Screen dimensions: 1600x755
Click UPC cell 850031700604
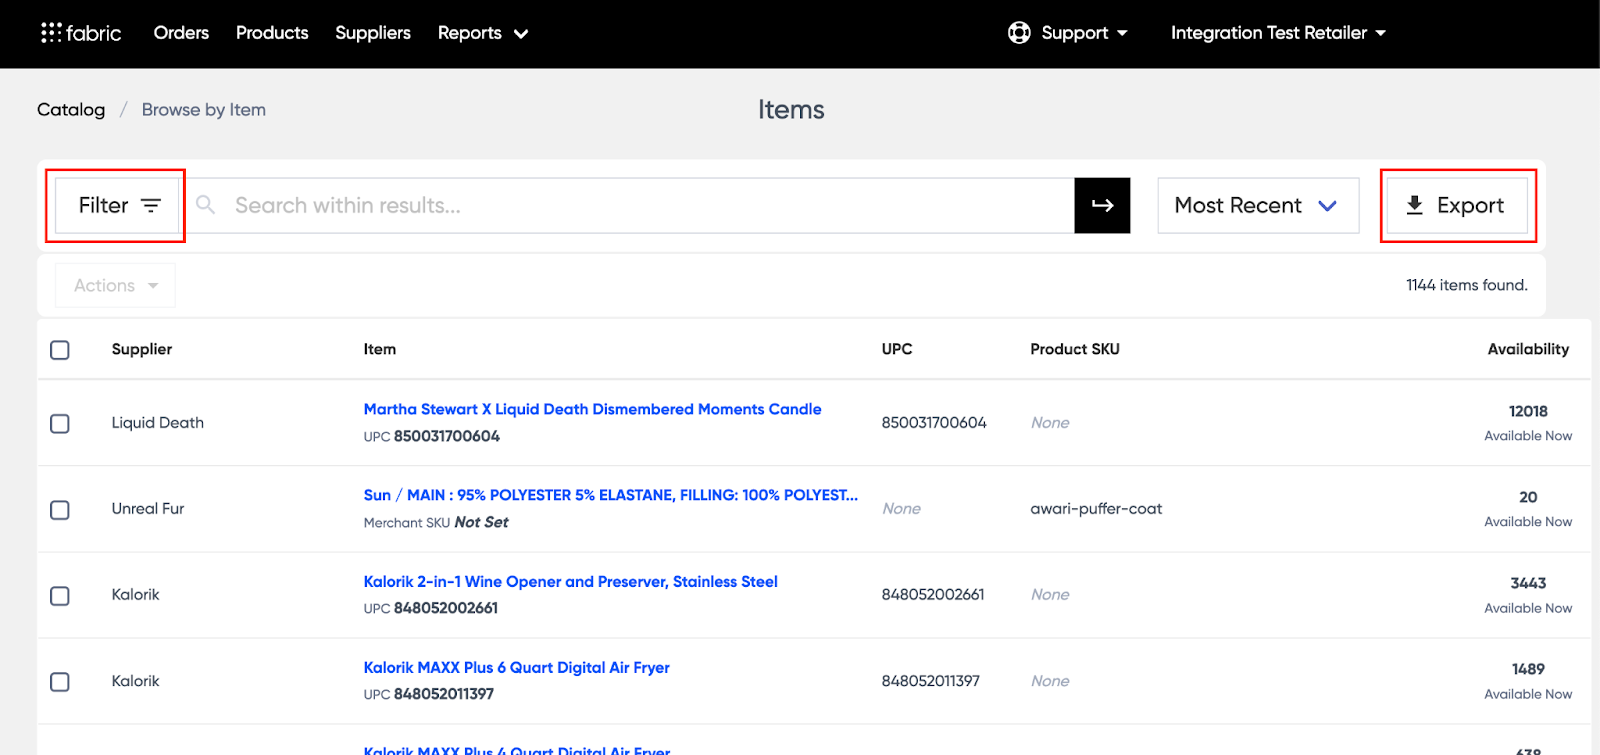(934, 423)
